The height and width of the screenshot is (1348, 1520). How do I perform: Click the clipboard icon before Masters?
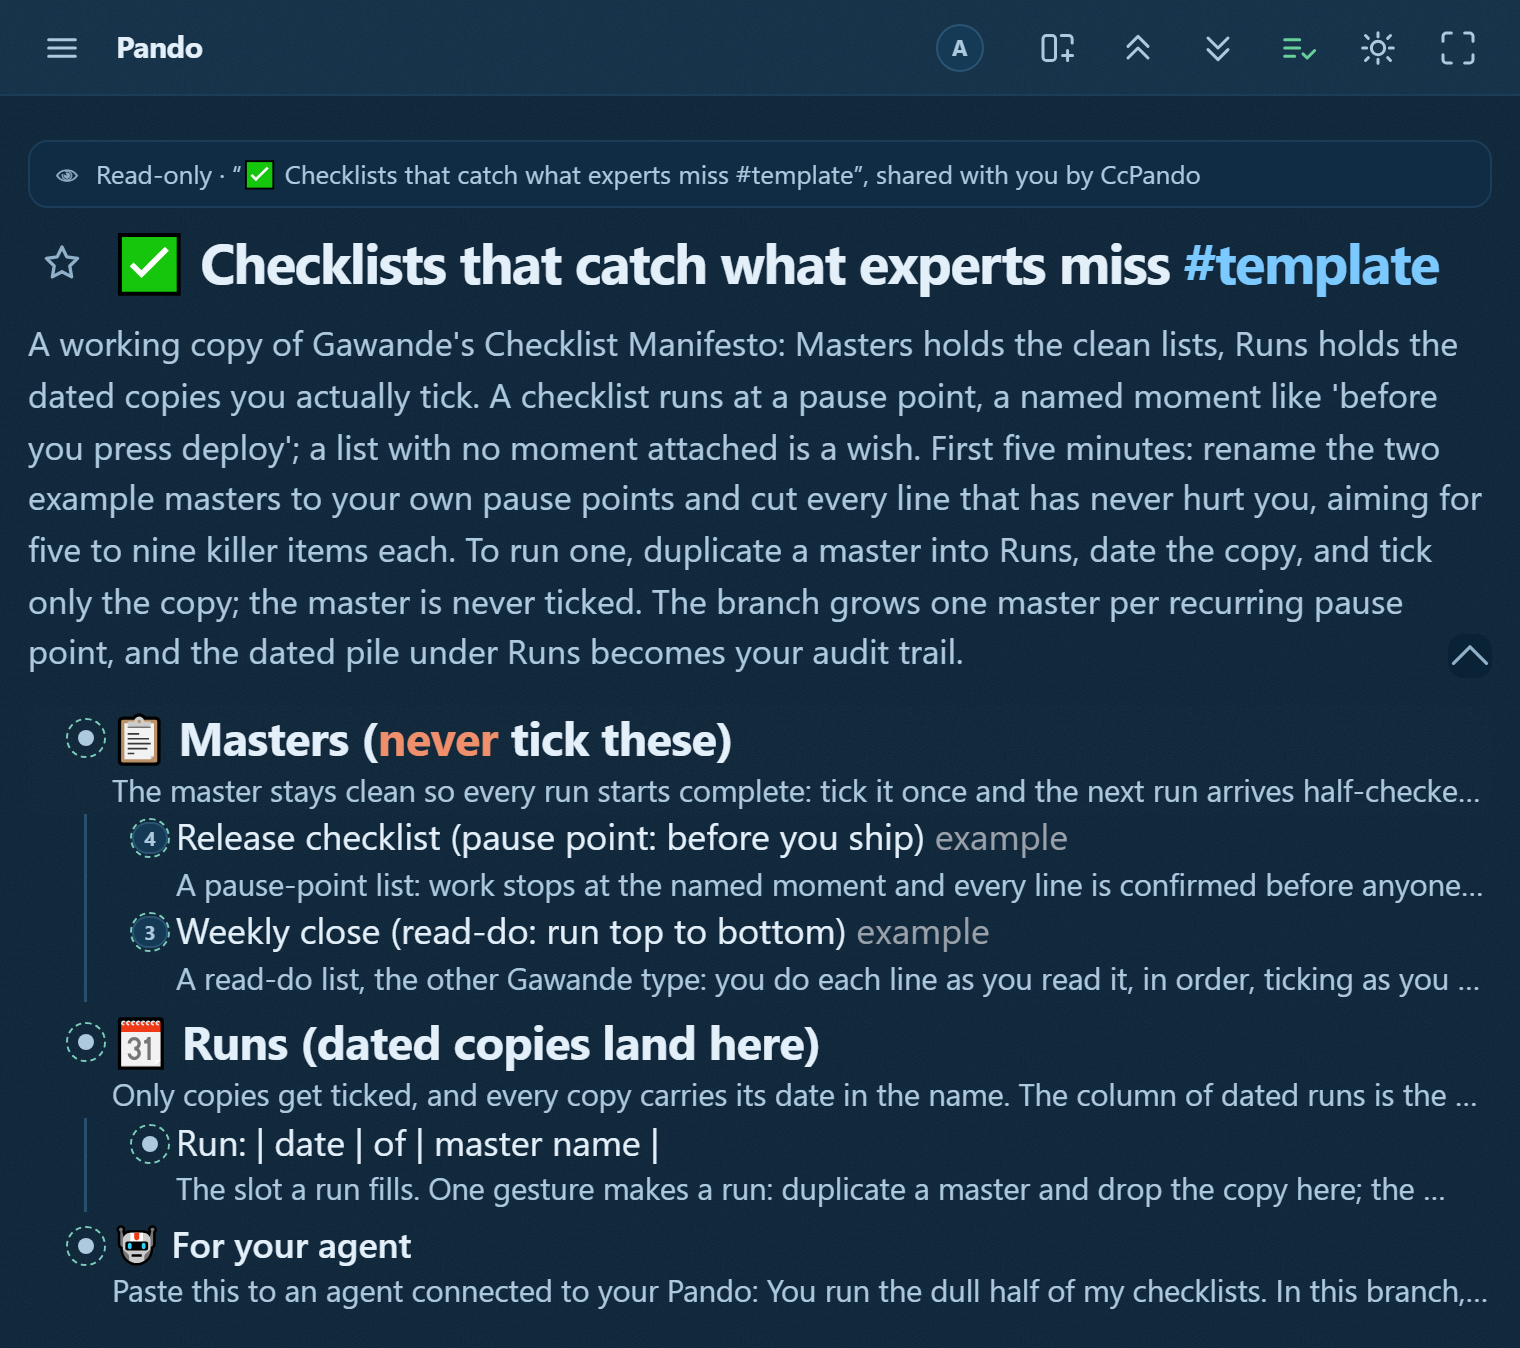(x=139, y=740)
